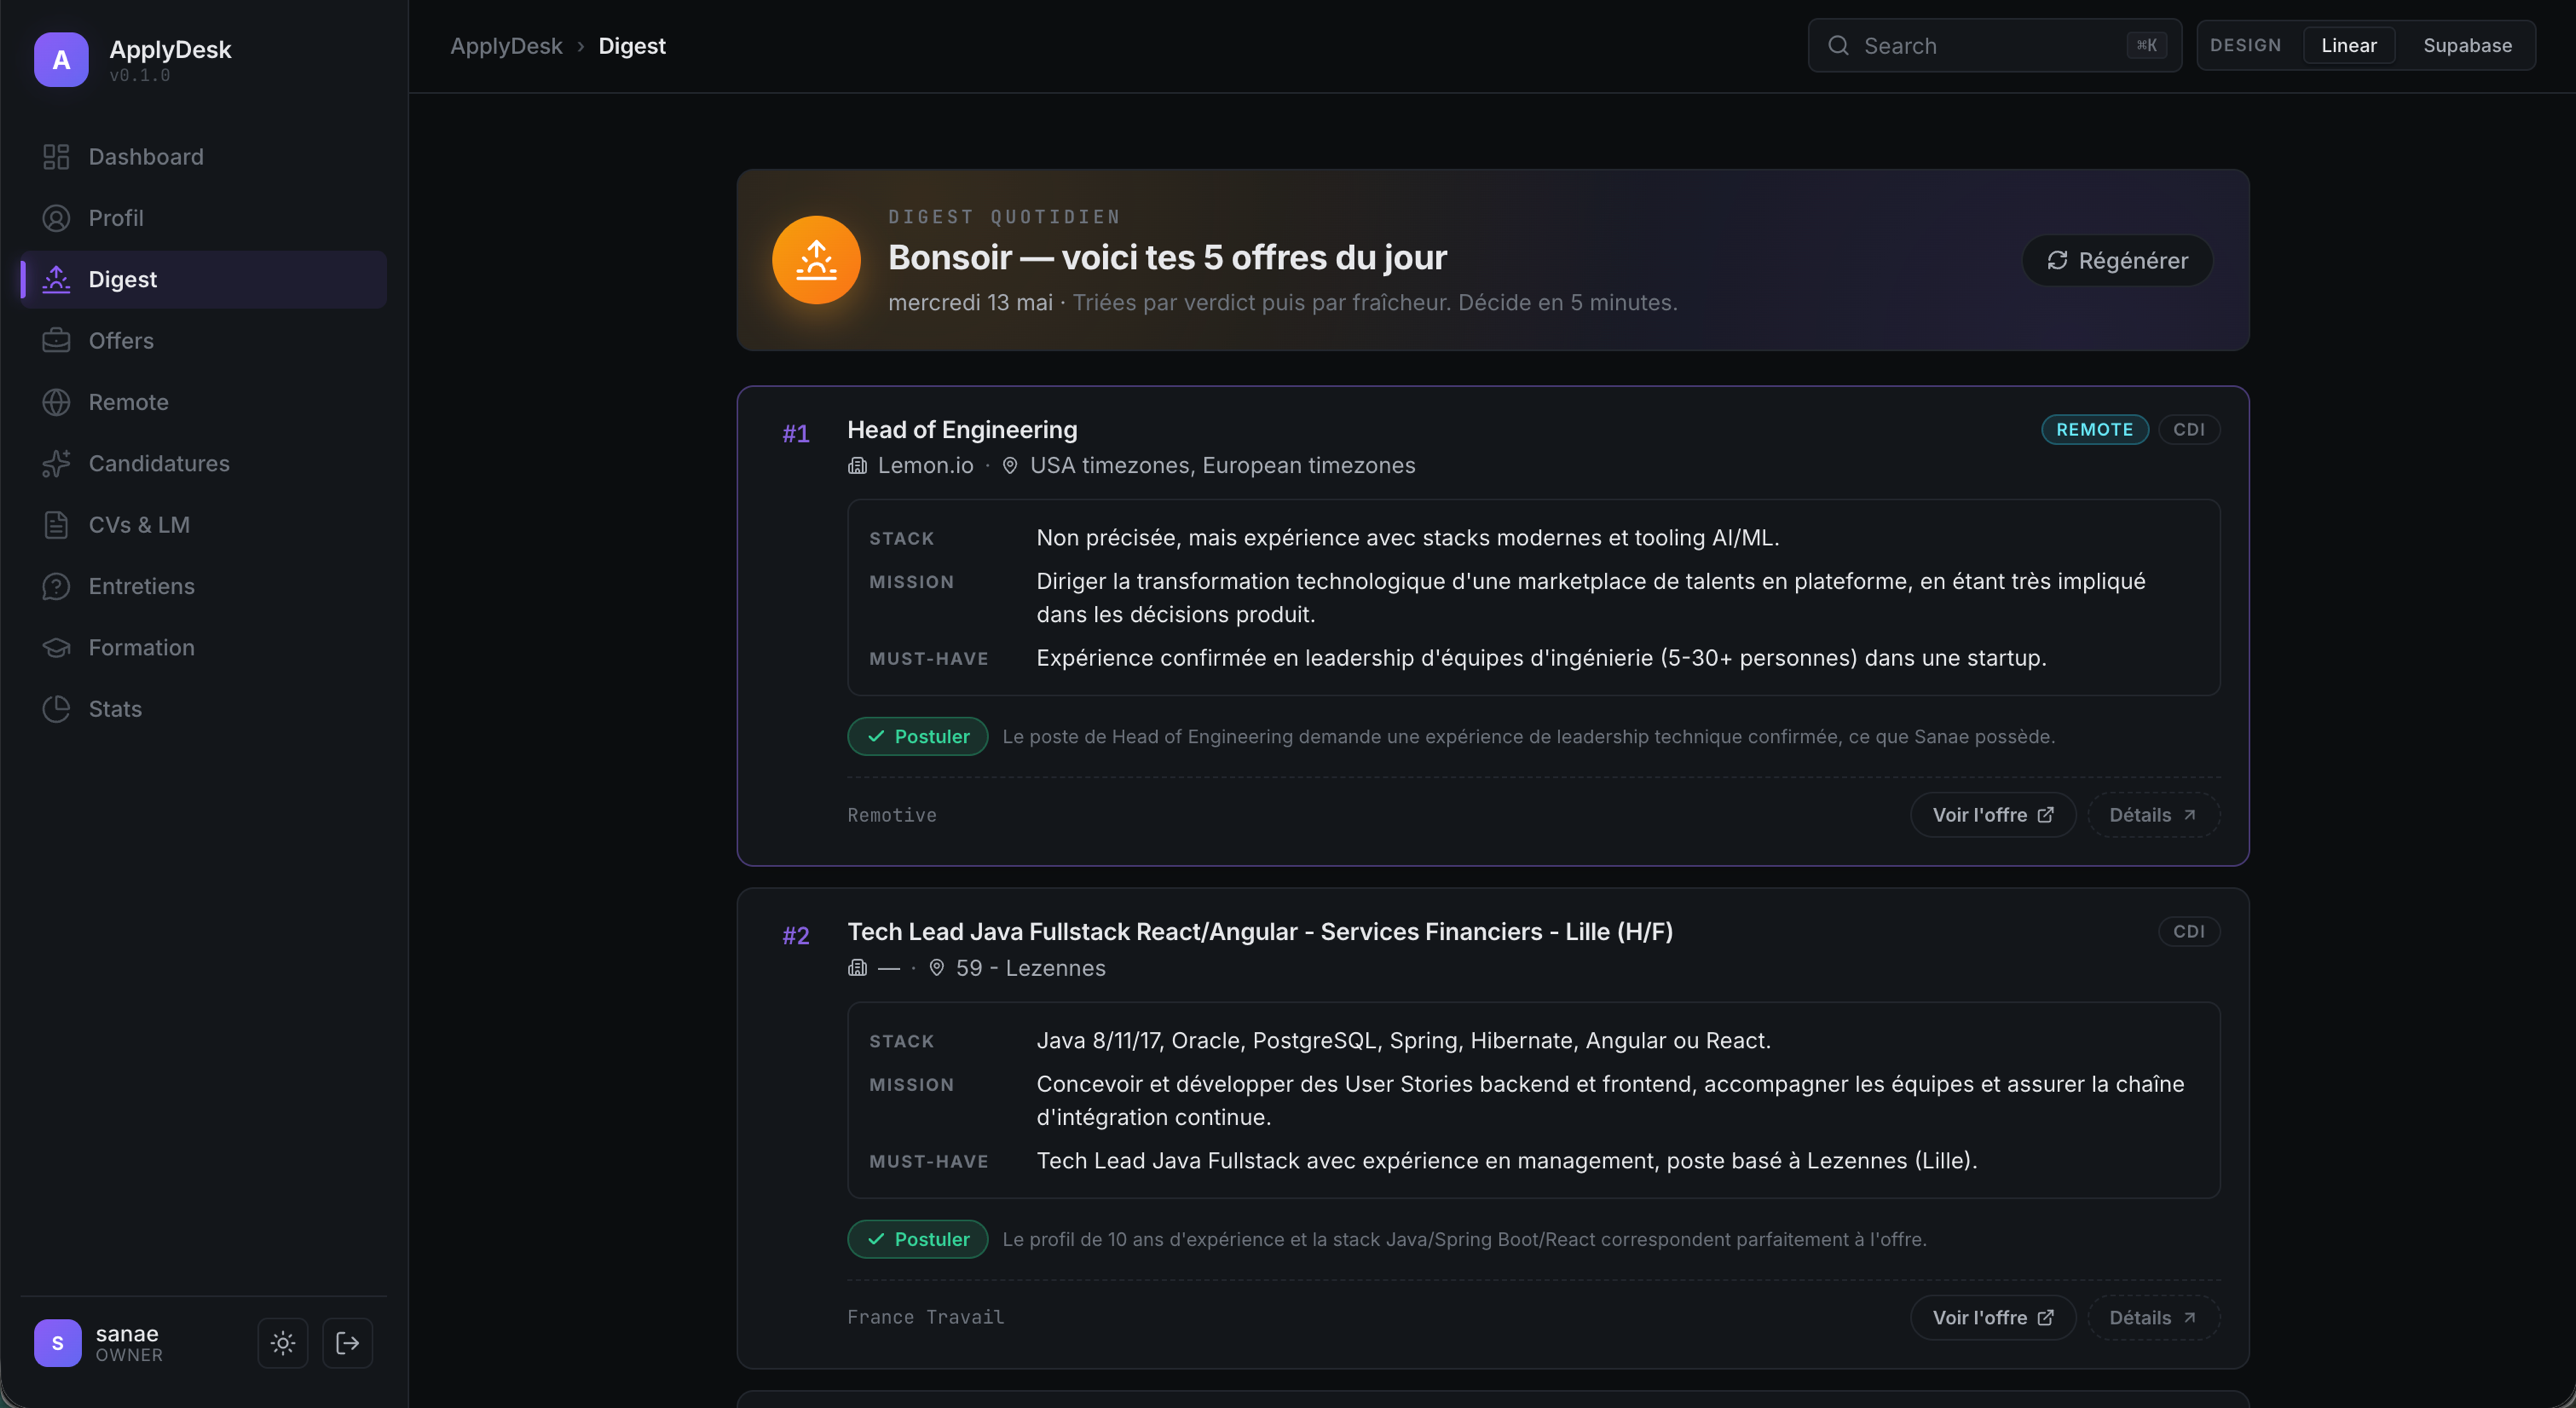Click the ApplyDesk breadcrumb link

point(506,46)
